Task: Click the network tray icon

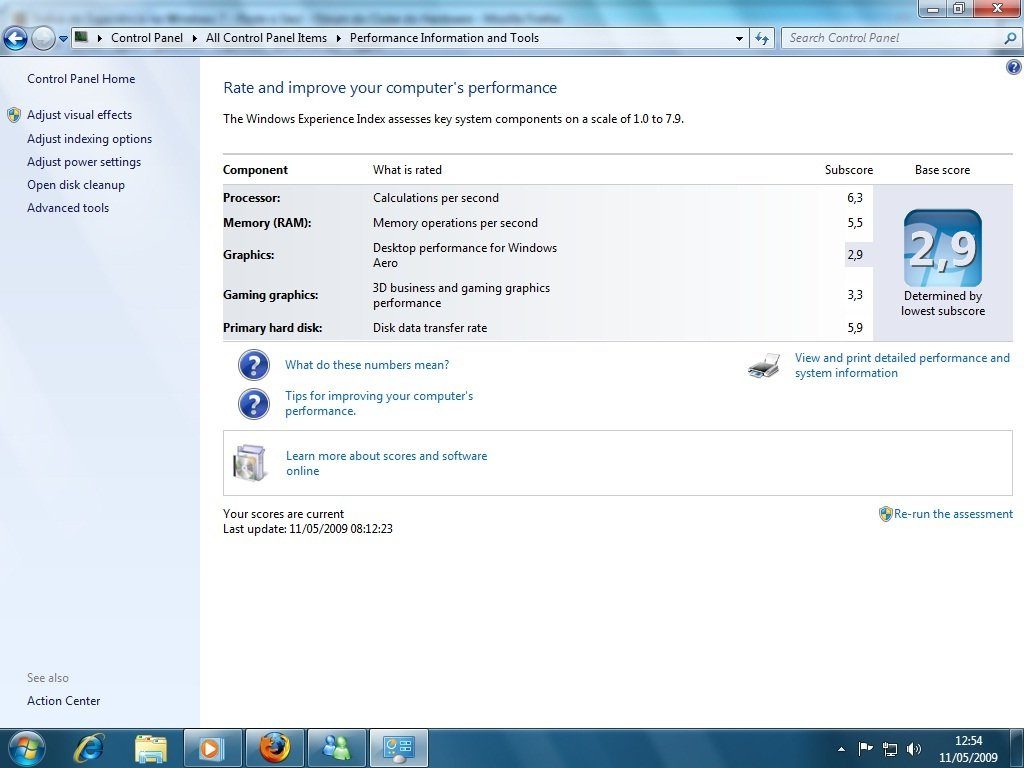Action: click(889, 748)
